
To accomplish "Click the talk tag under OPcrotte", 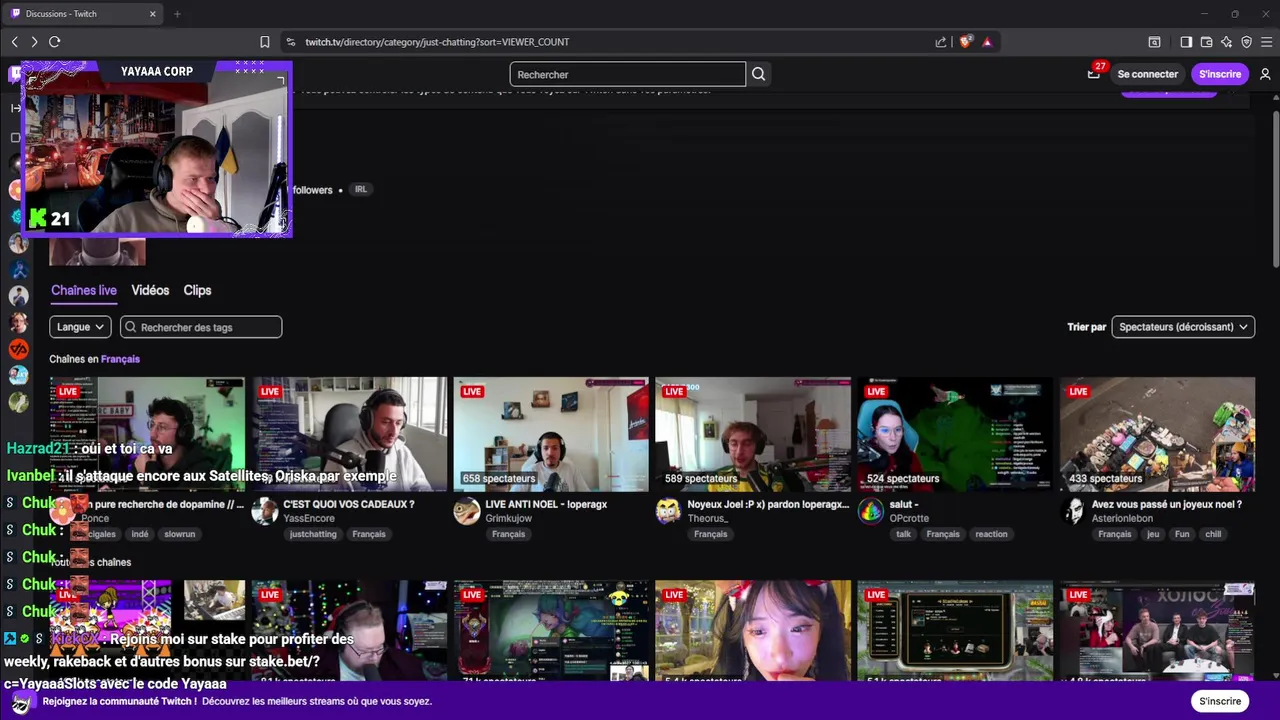I will [x=904, y=534].
